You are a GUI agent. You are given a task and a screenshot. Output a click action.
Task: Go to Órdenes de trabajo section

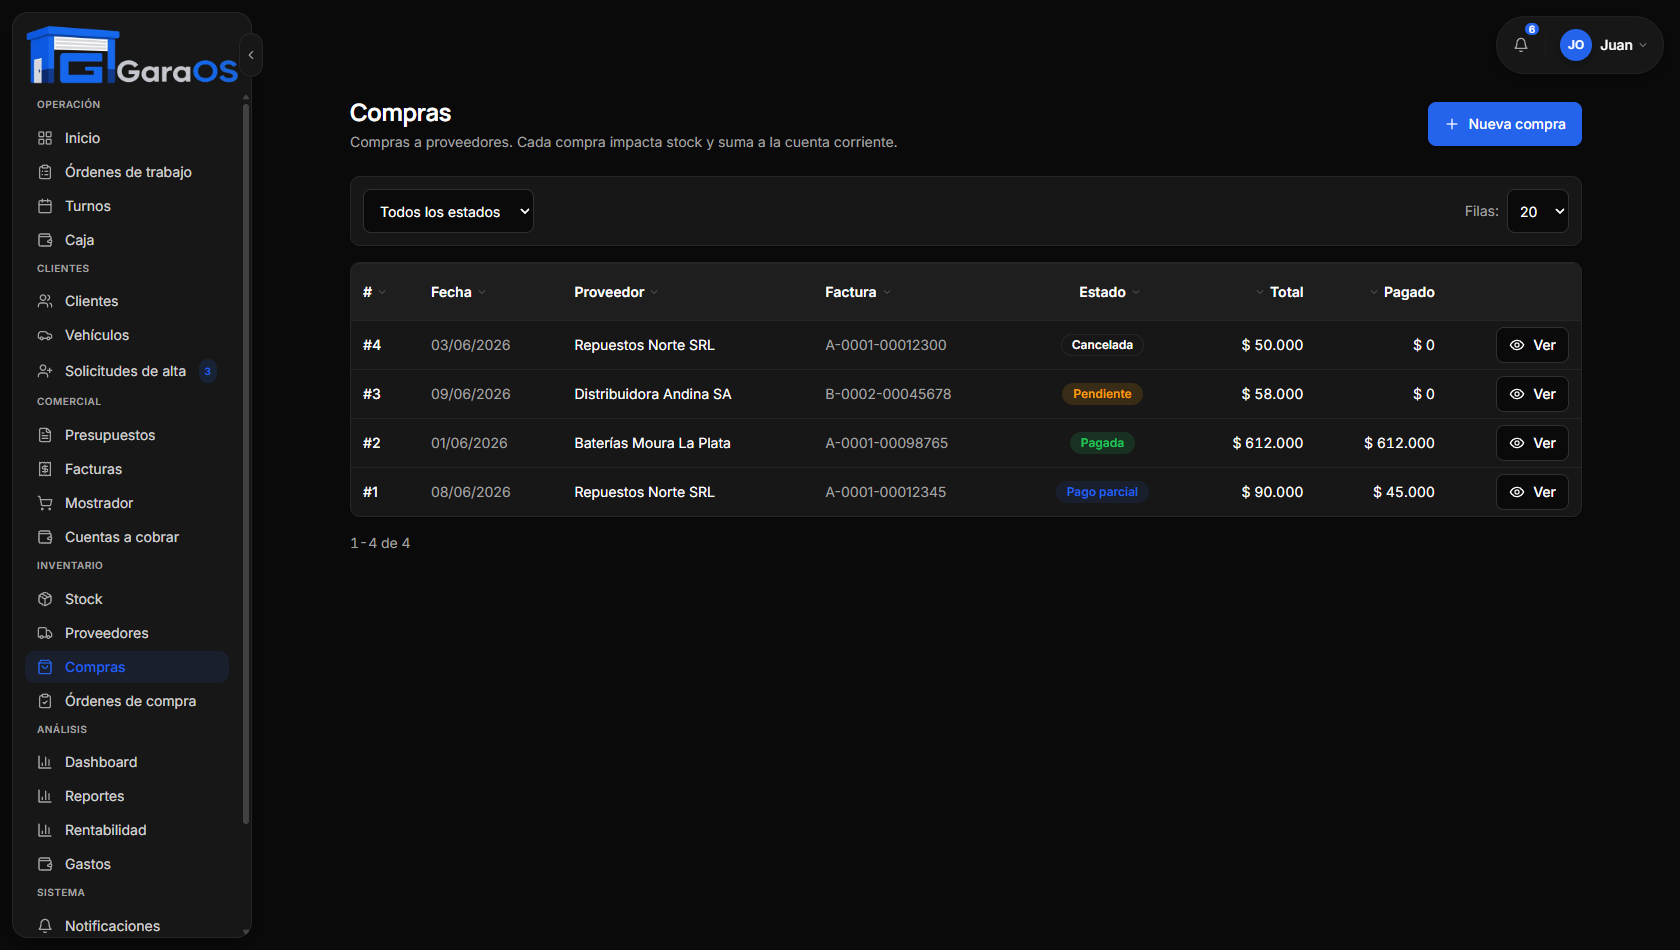(x=127, y=172)
